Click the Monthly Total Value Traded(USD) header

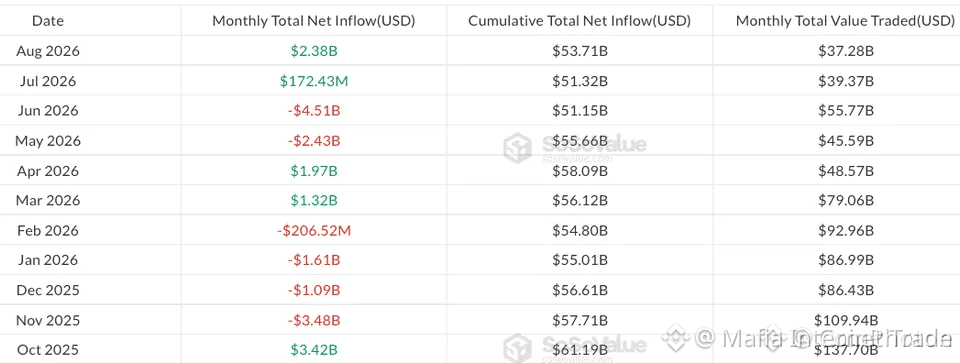(846, 21)
